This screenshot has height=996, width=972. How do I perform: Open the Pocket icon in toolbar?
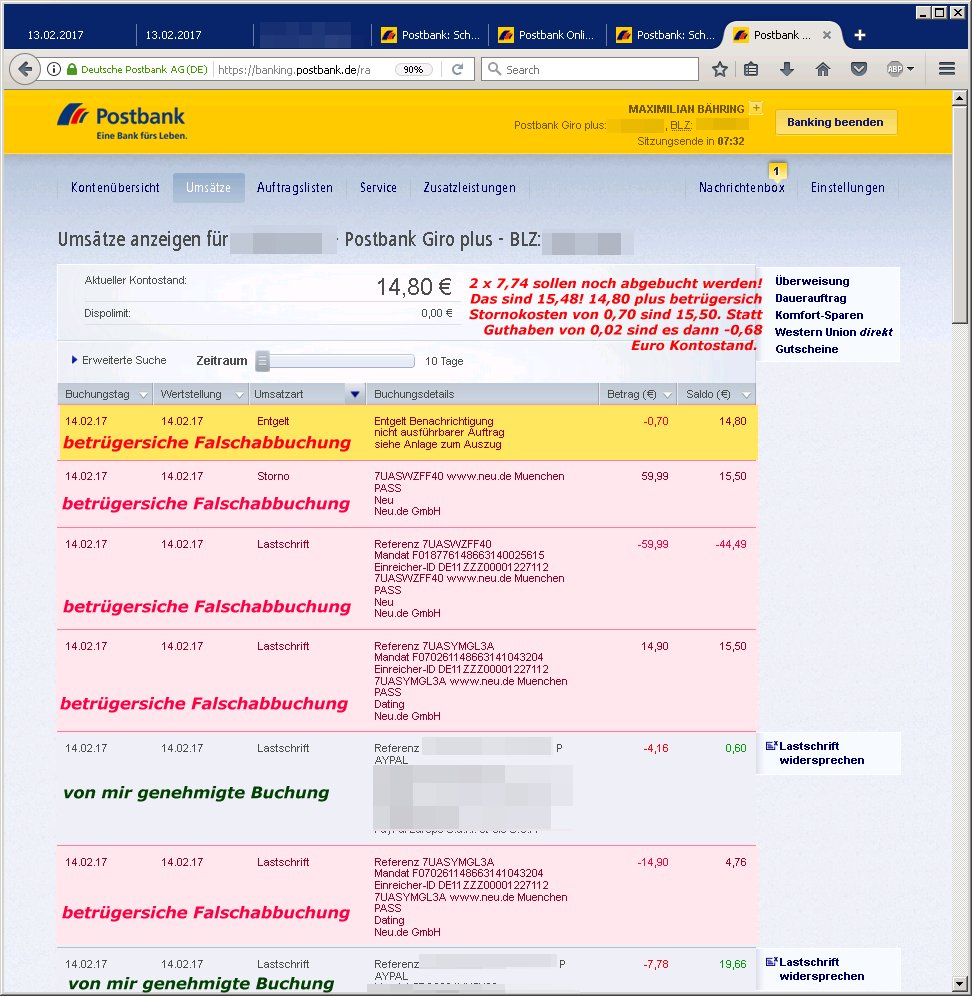pyautogui.click(x=859, y=69)
